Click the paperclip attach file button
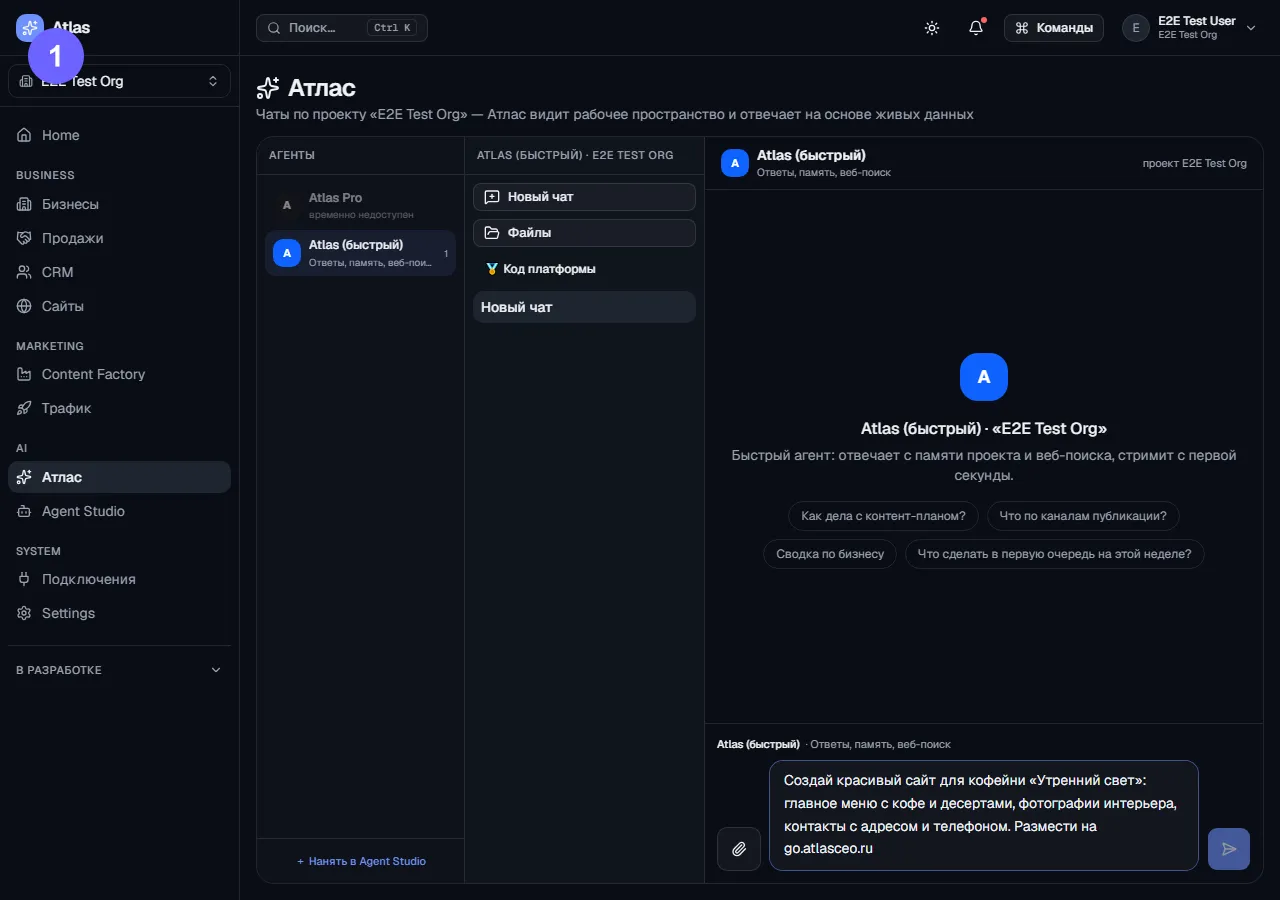The image size is (1280, 900). tap(739, 849)
